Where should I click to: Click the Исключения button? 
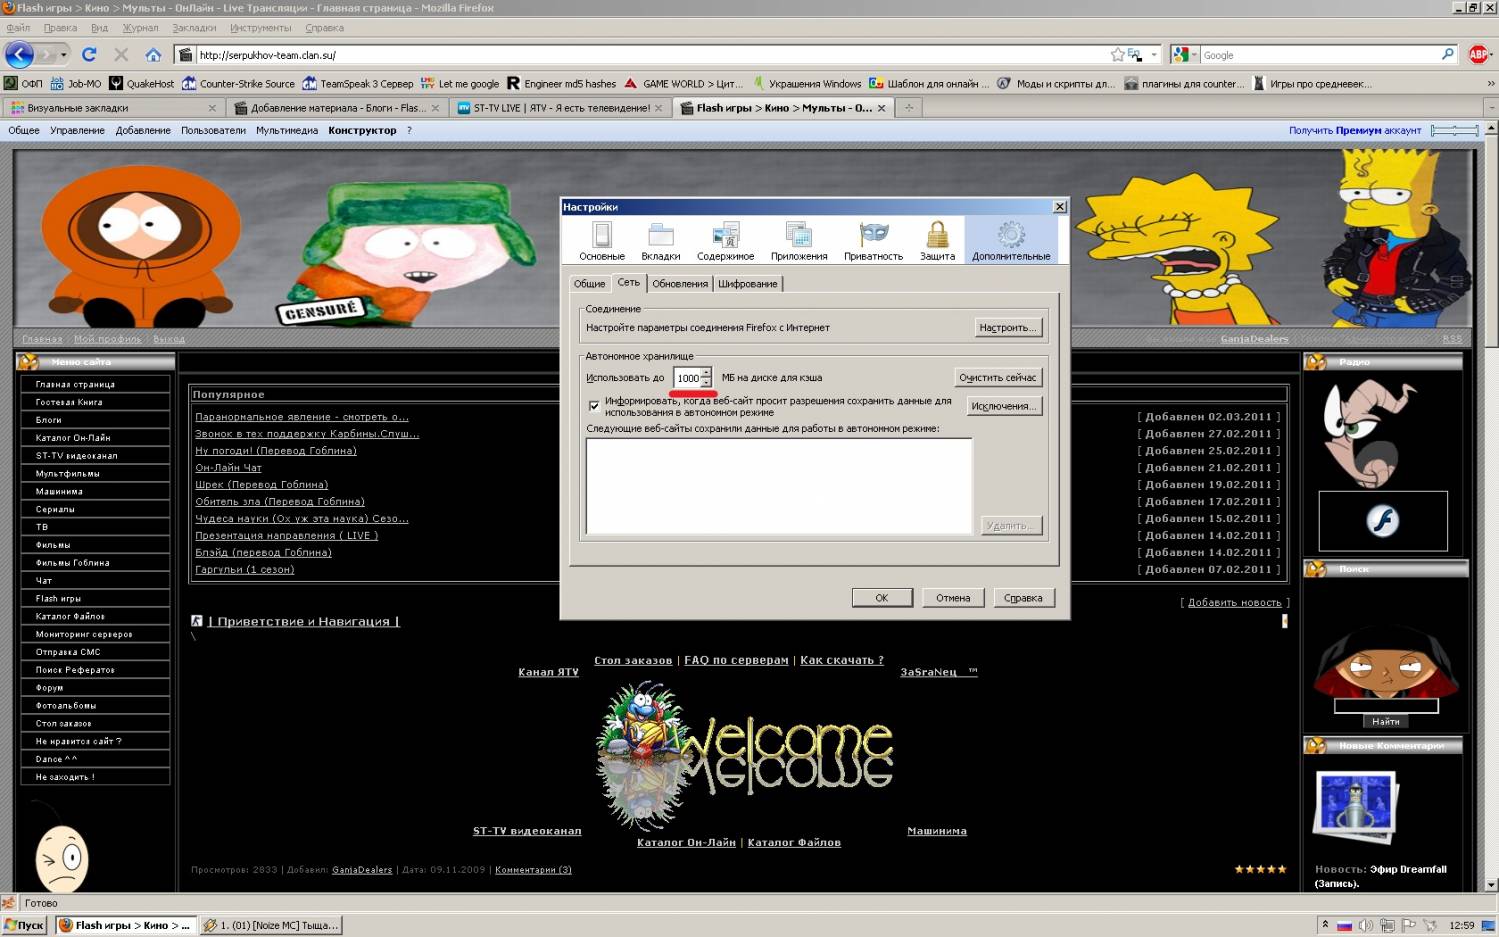(x=1003, y=406)
